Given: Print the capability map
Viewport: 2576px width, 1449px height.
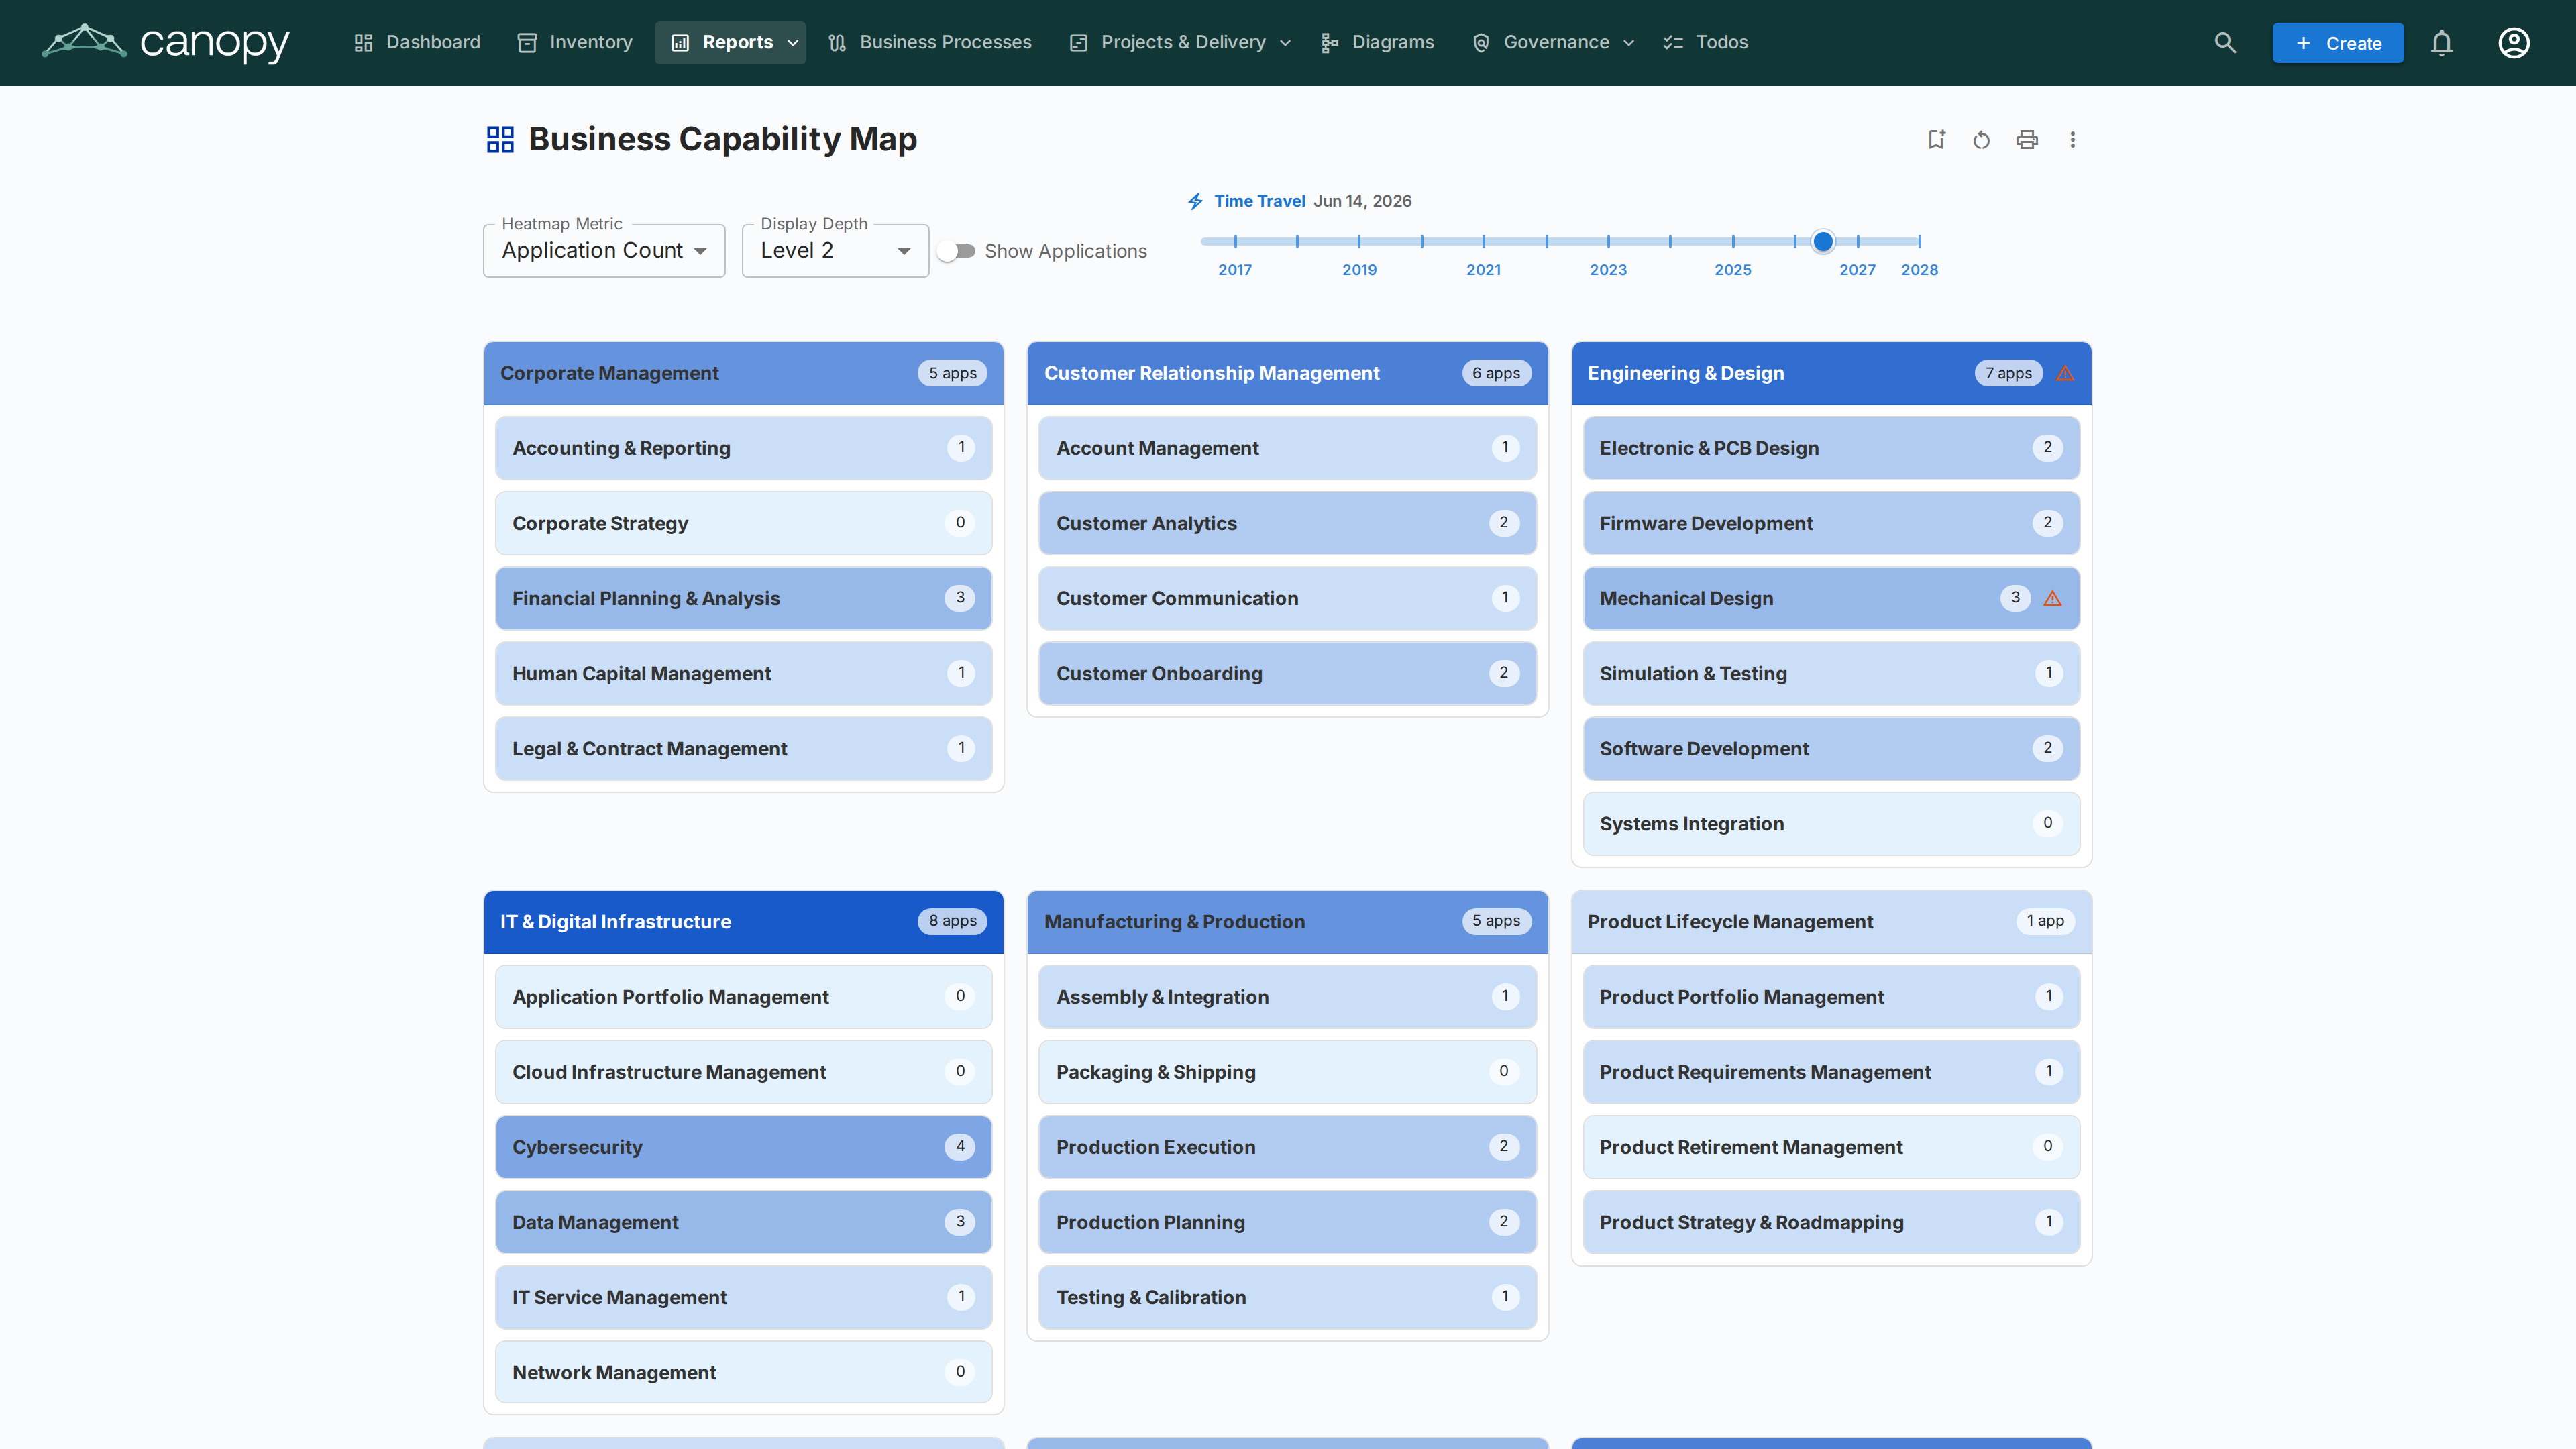Looking at the screenshot, I should pos(2027,140).
